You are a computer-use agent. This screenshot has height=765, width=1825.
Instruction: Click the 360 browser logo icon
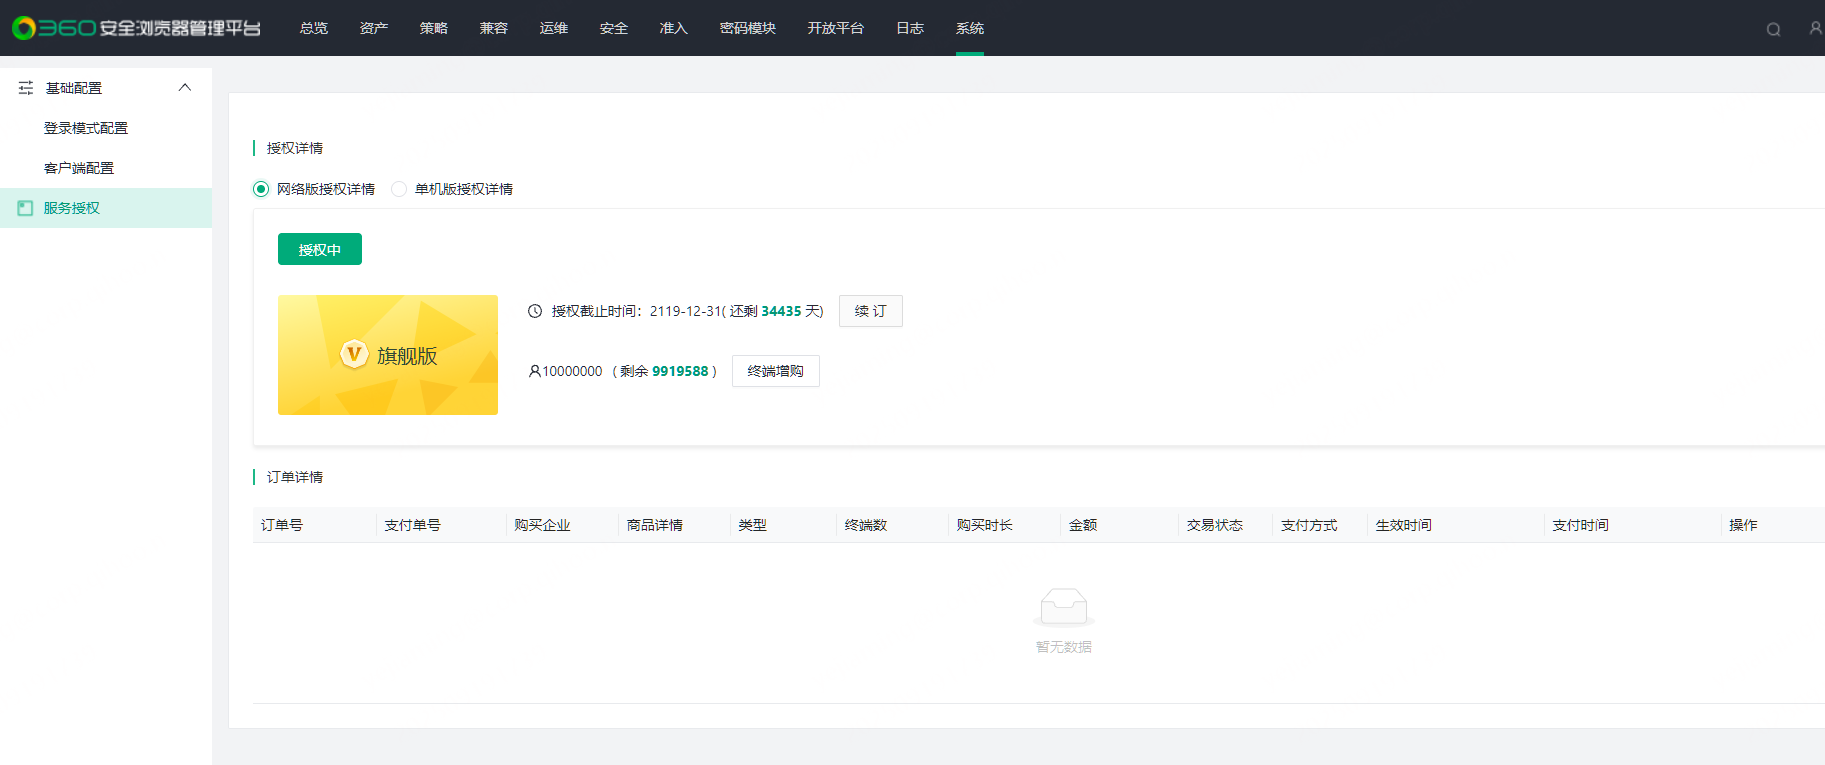pos(24,28)
